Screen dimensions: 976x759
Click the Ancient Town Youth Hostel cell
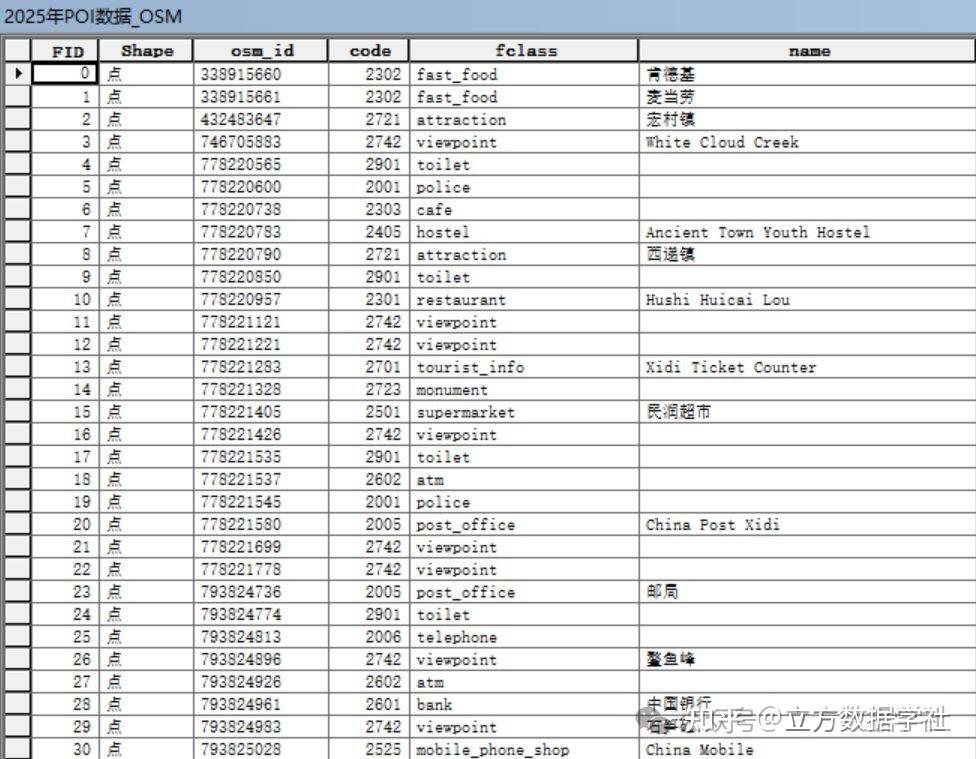click(757, 232)
